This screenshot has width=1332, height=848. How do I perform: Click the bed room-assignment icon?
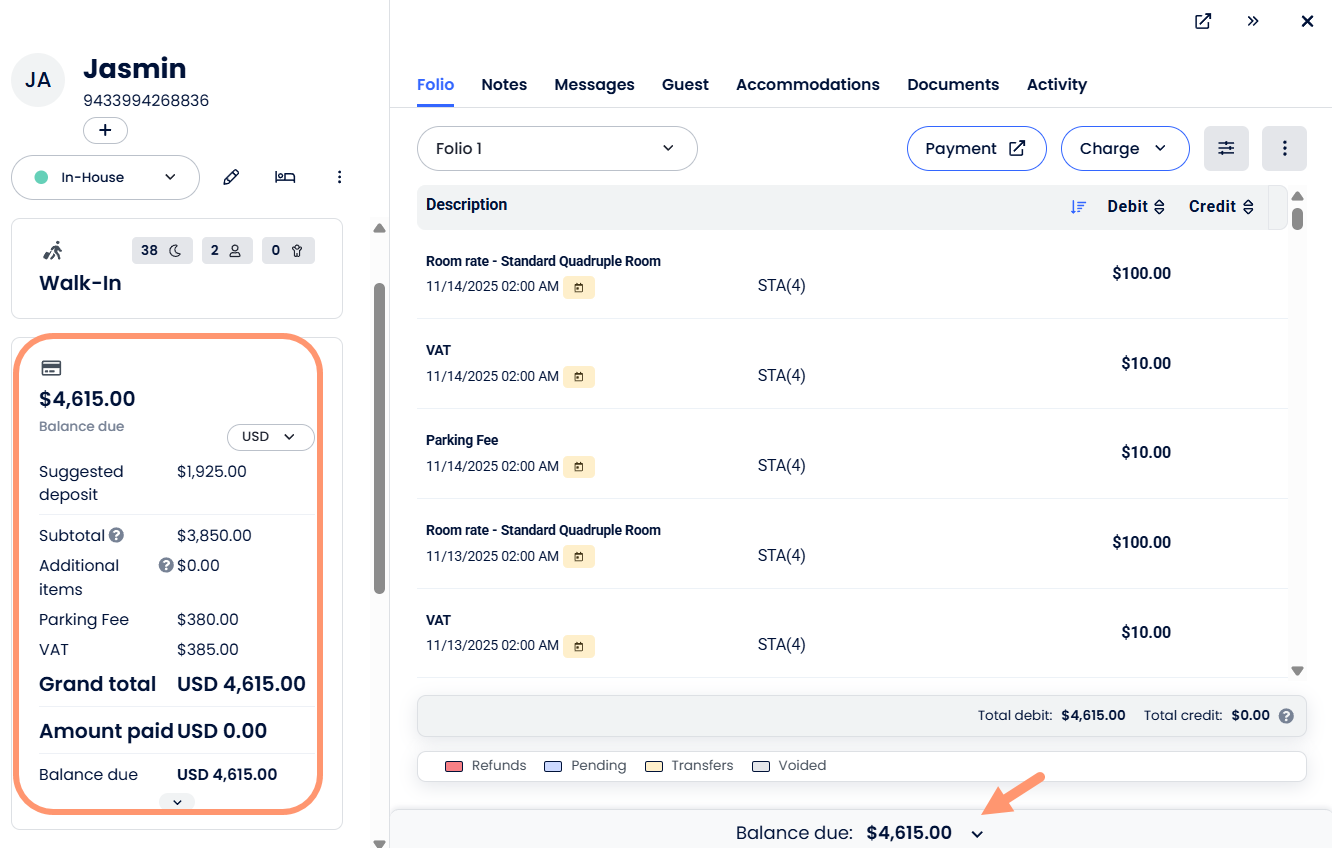(285, 177)
